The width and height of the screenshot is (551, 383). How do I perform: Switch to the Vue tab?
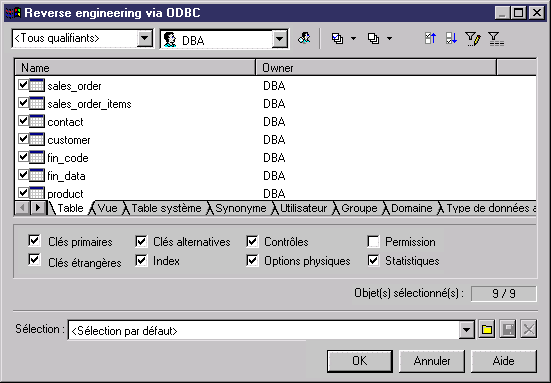click(108, 208)
